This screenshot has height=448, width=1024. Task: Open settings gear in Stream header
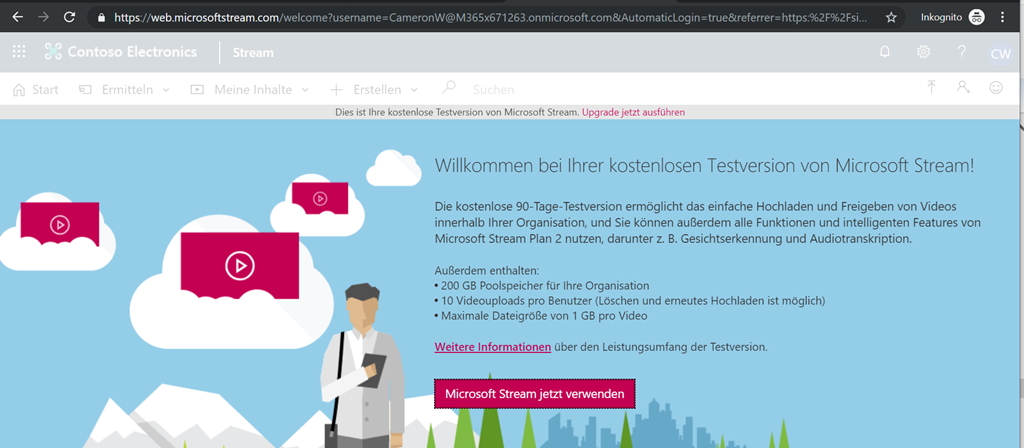923,52
